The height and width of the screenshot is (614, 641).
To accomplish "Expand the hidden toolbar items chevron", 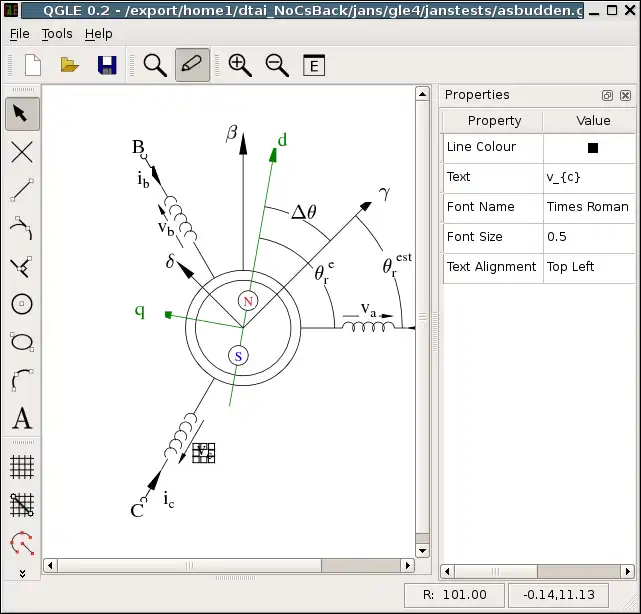I will coord(22,574).
